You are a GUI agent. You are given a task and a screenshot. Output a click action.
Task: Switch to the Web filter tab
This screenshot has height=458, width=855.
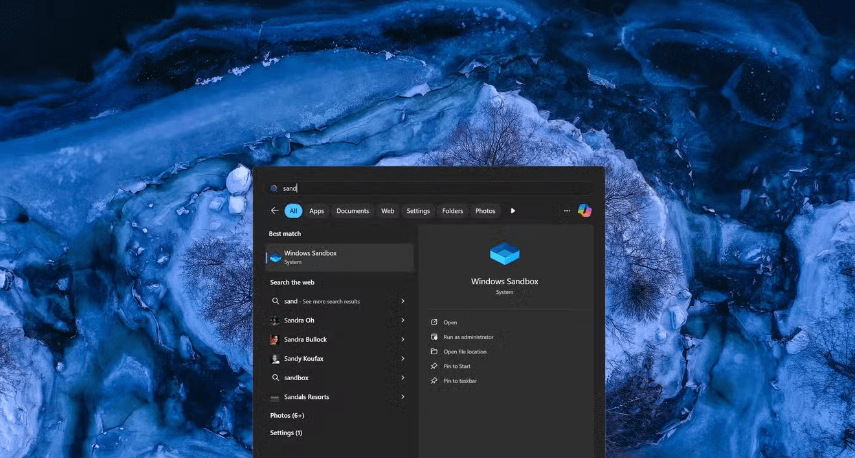[387, 211]
